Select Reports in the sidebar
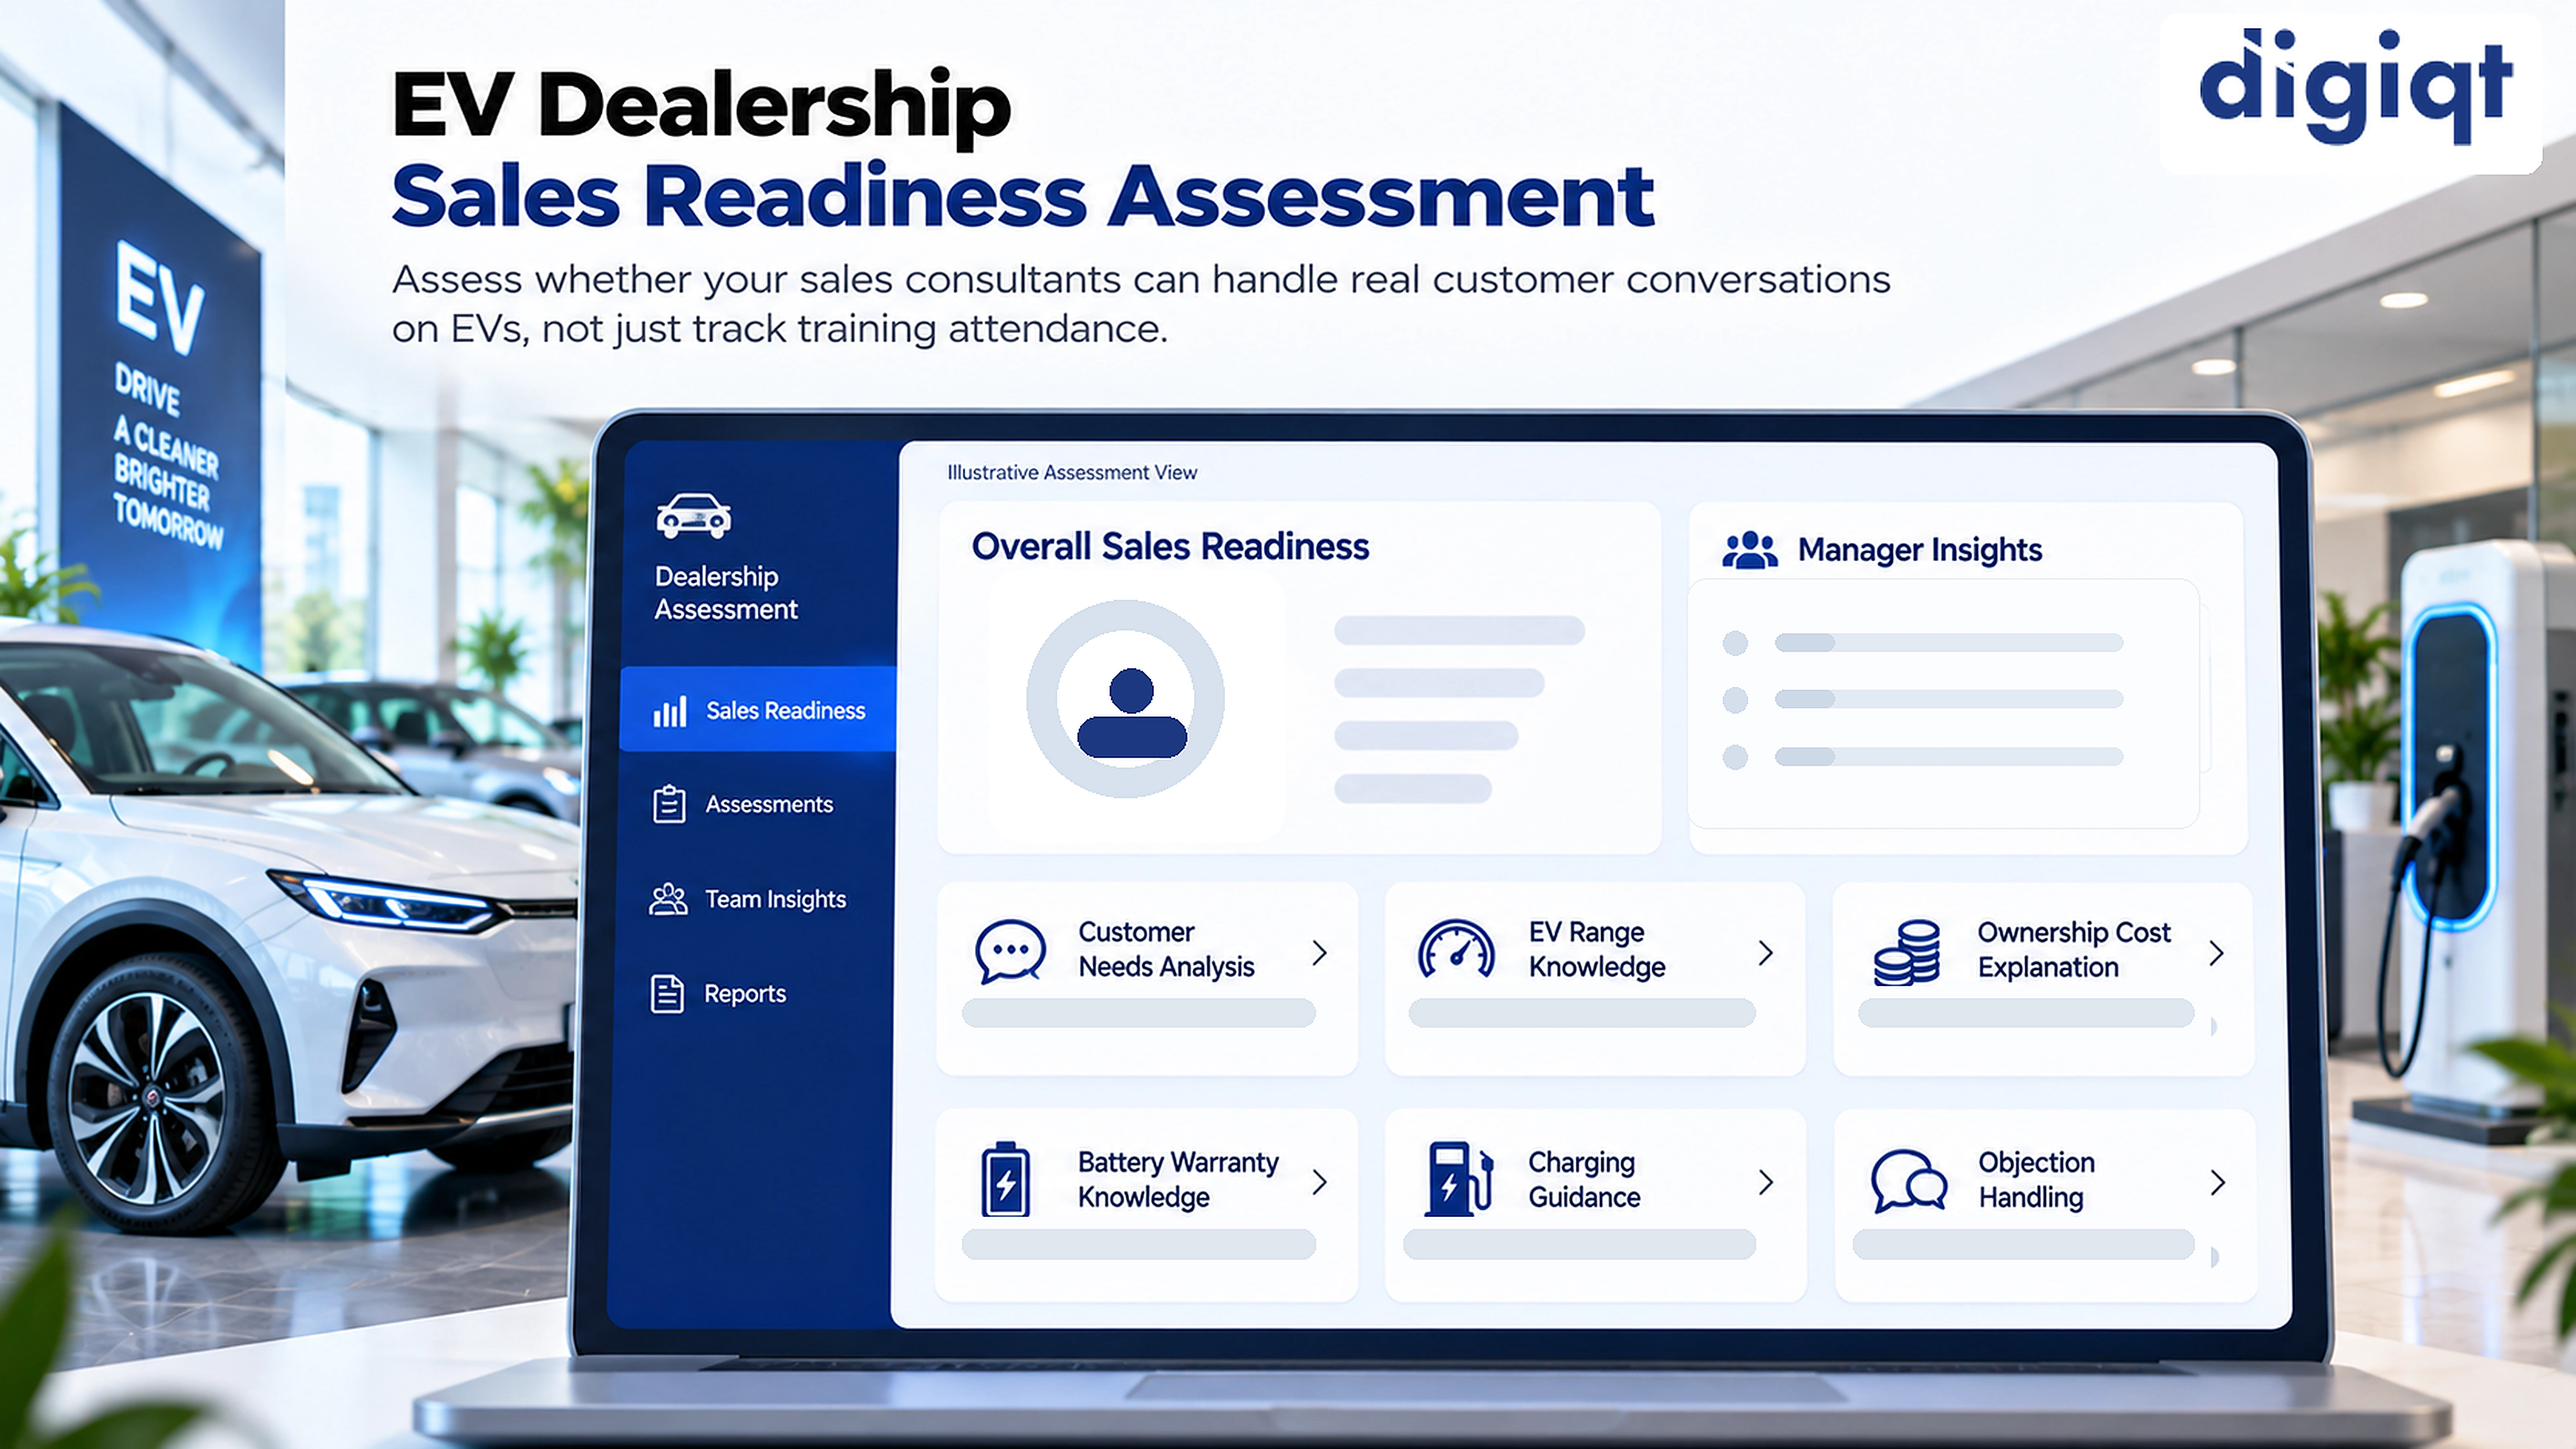The height and width of the screenshot is (1449, 2576). [x=718, y=994]
